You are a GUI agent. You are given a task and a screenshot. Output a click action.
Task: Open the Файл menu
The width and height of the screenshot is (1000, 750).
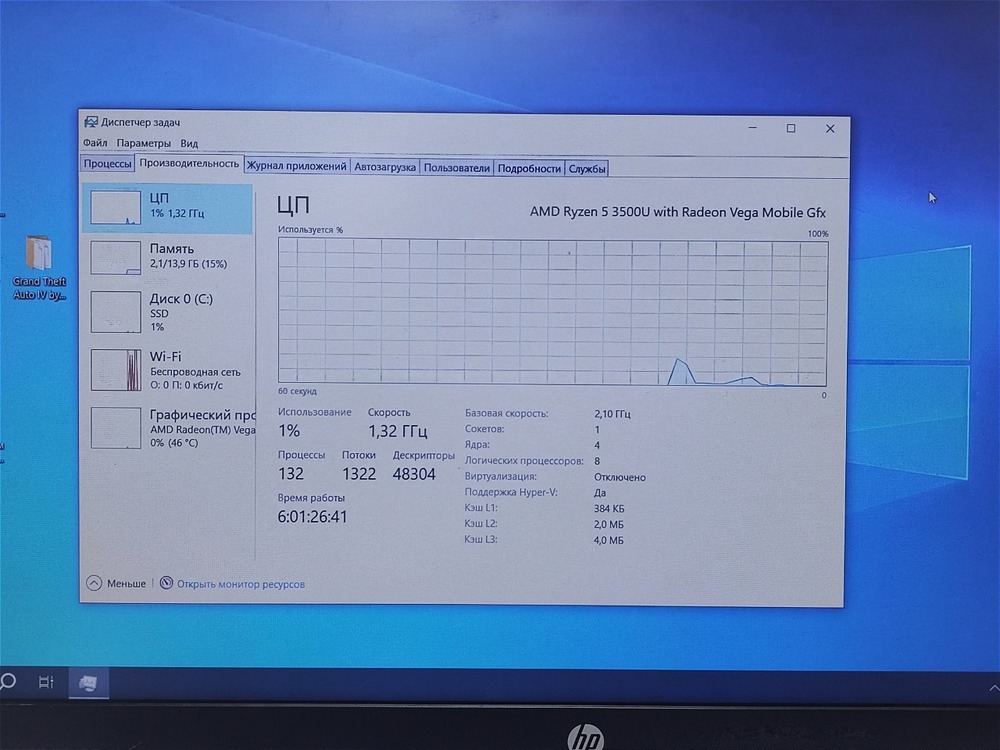tap(95, 143)
